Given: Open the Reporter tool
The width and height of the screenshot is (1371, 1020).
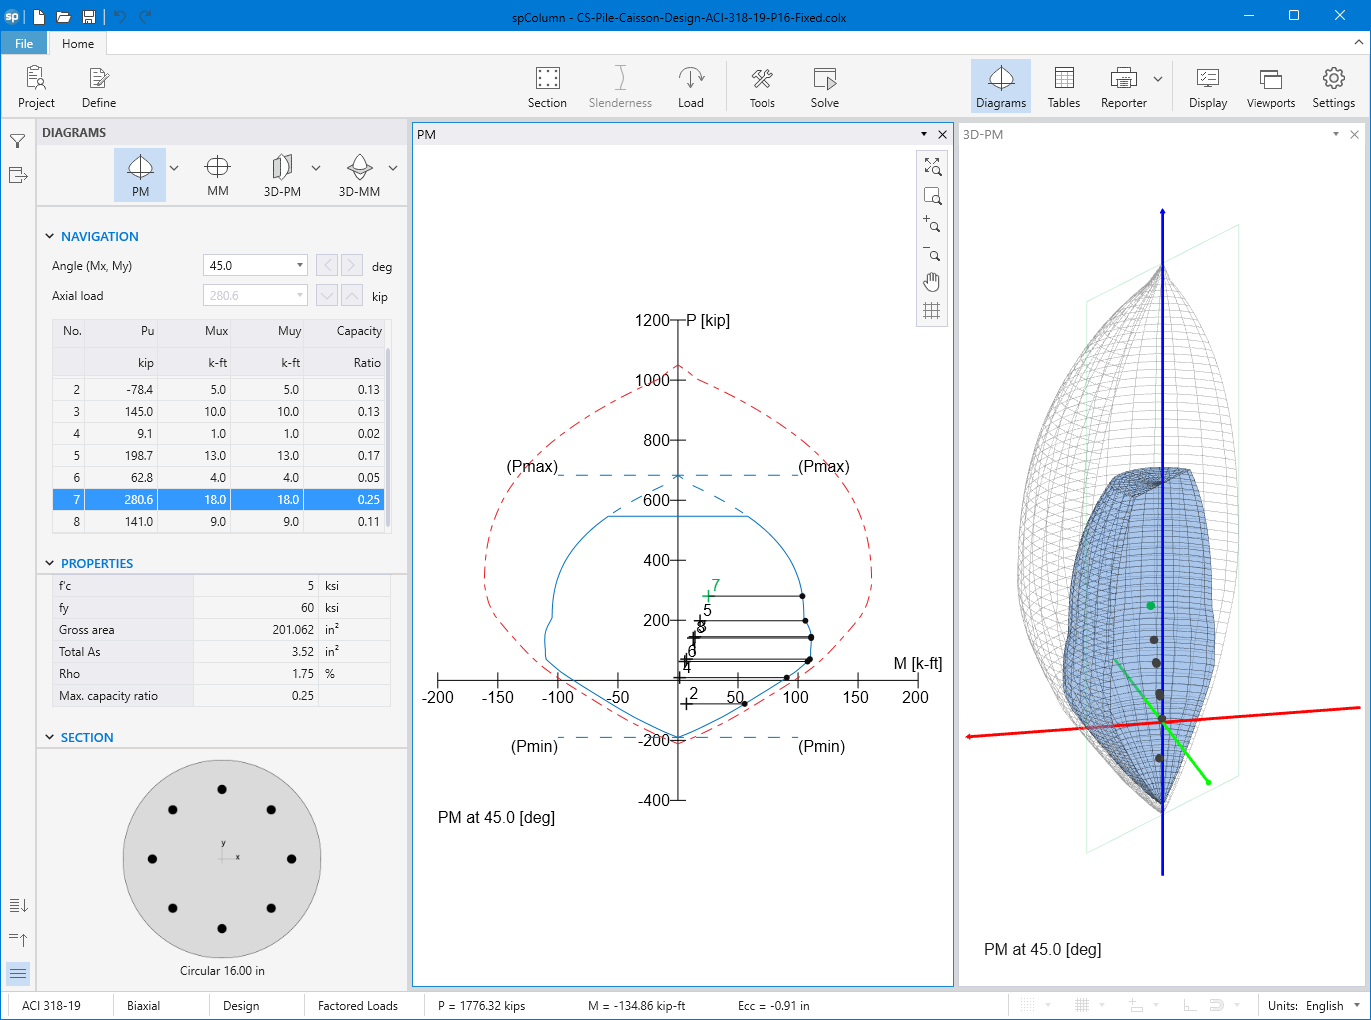Looking at the screenshot, I should coord(1122,85).
